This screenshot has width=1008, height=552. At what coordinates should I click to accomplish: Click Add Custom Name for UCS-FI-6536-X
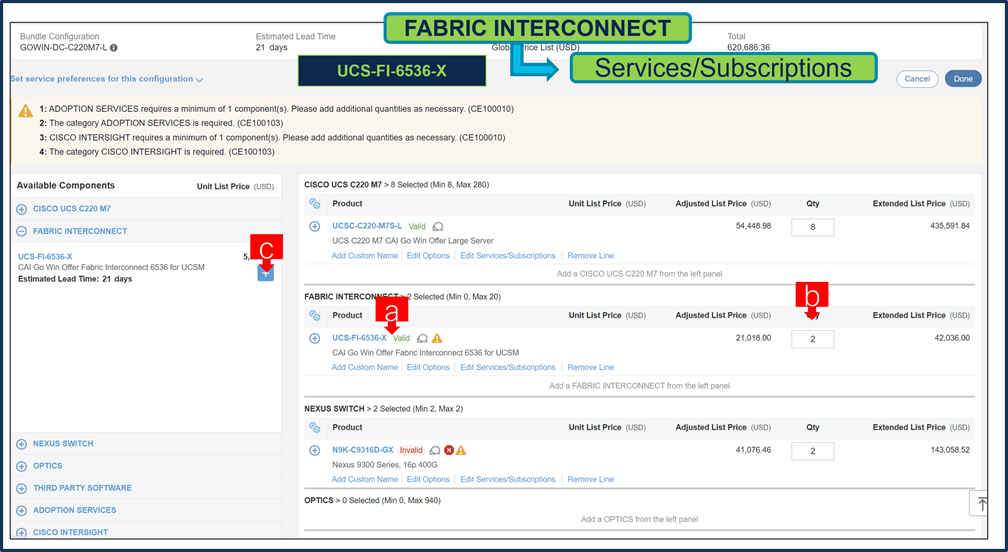click(364, 368)
